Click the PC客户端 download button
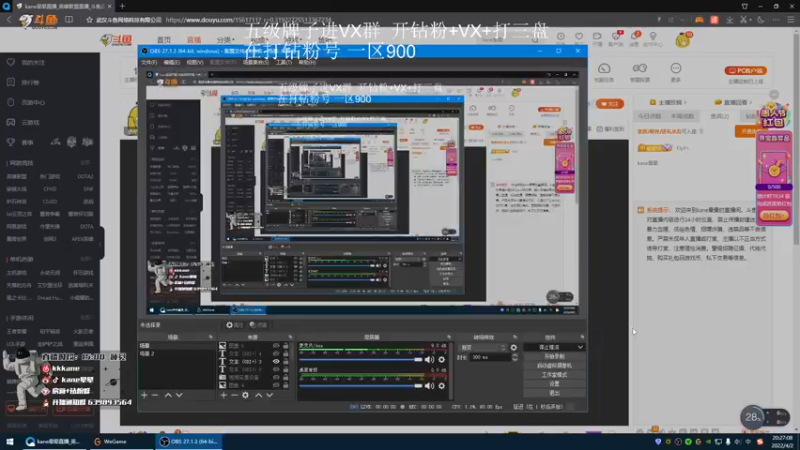Image resolution: width=800 pixels, height=450 pixels. pos(745,70)
